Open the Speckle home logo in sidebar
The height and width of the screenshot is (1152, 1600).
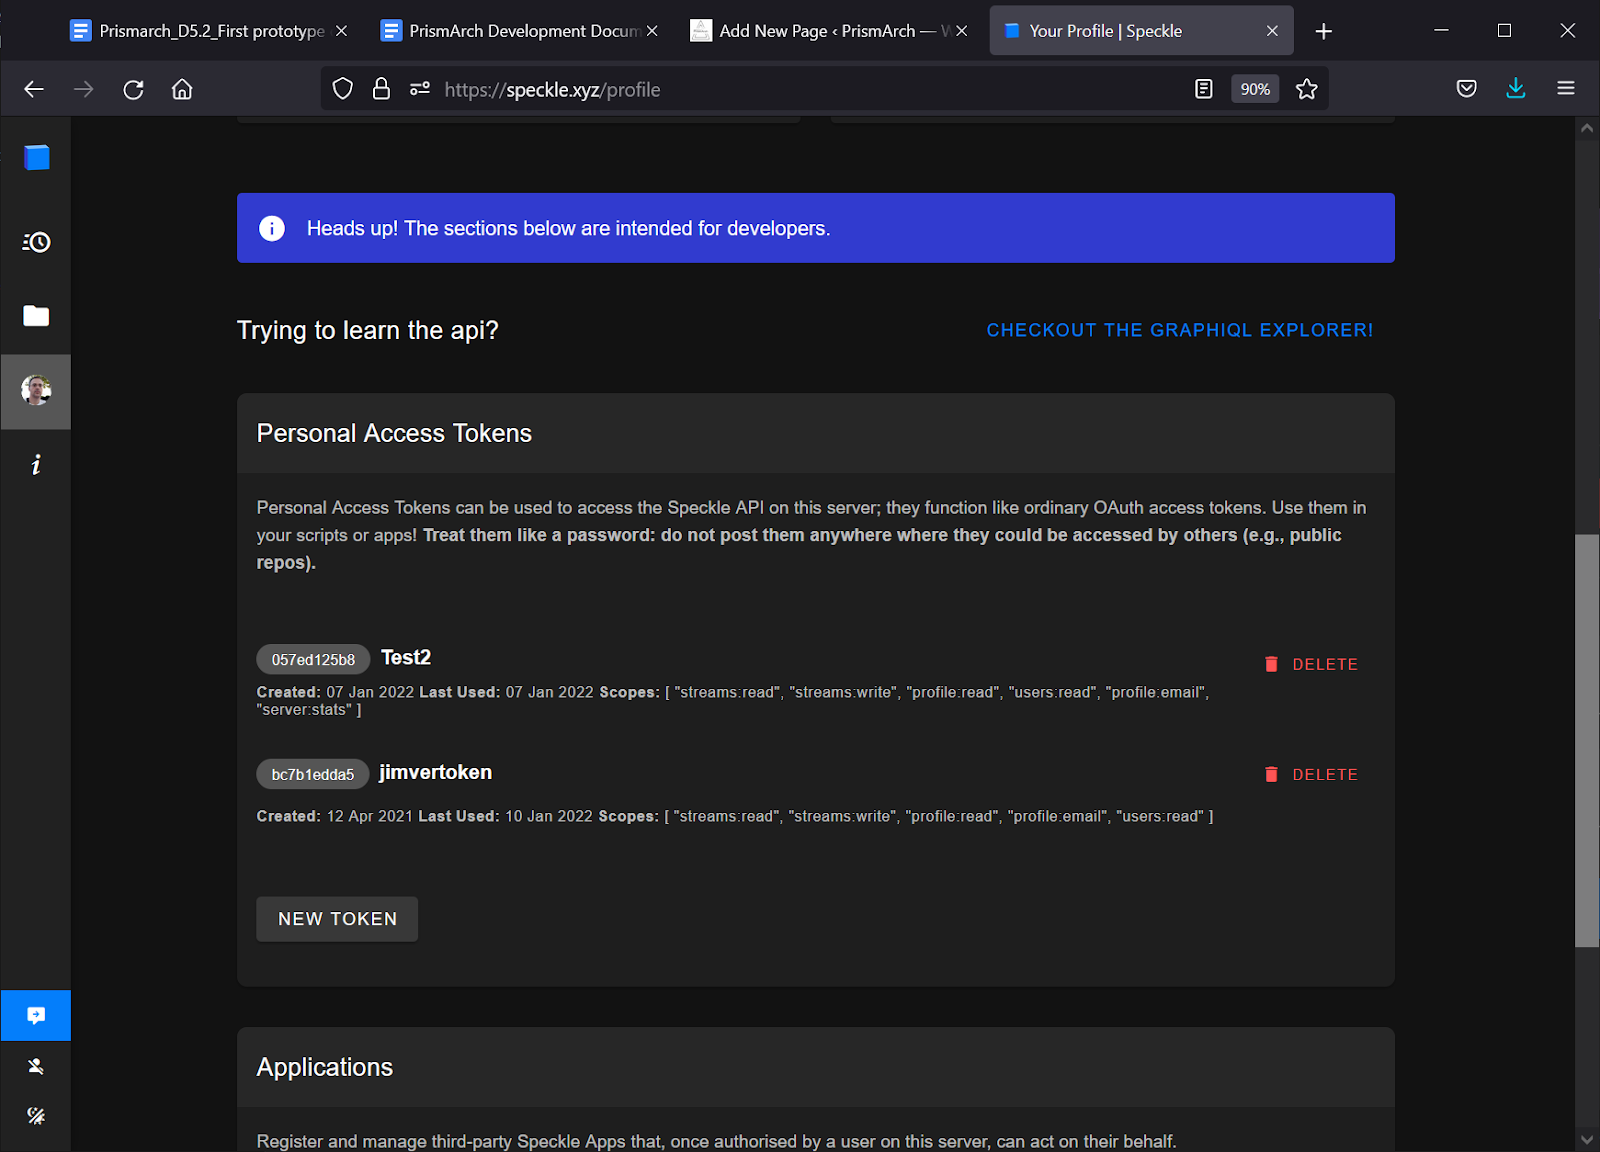pyautogui.click(x=37, y=158)
